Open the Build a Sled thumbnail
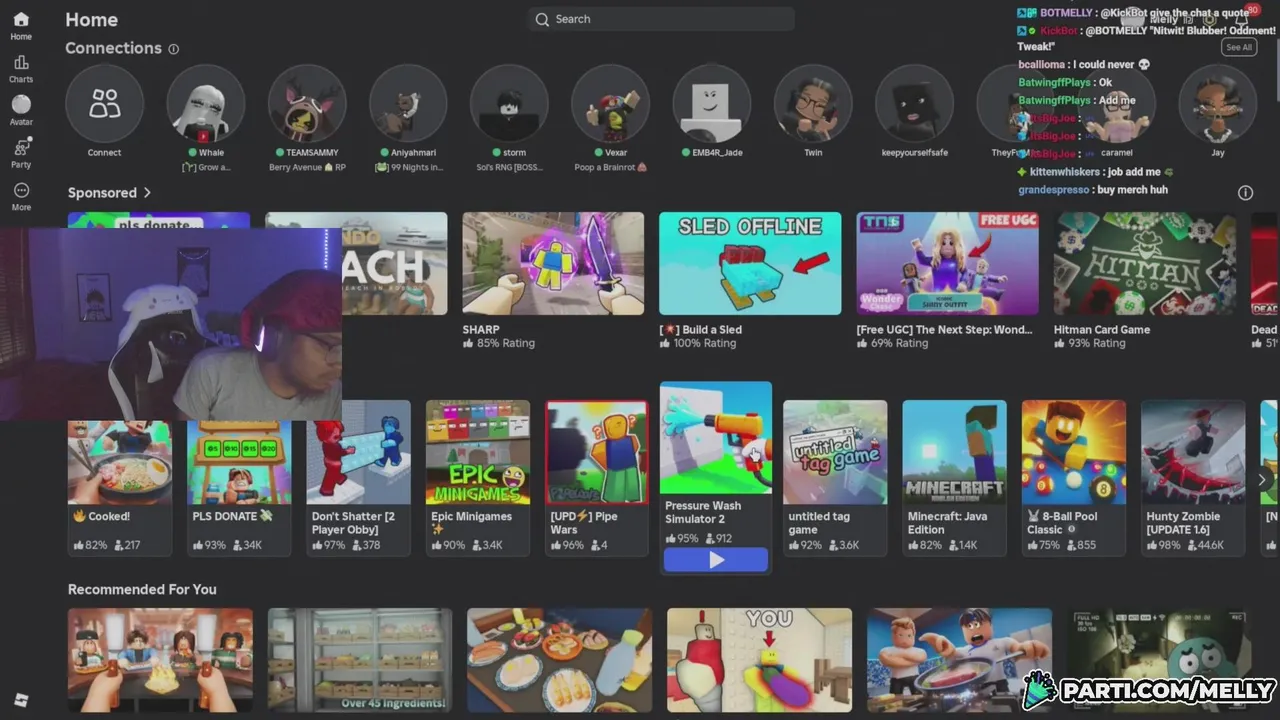The width and height of the screenshot is (1280, 720). [x=750, y=263]
